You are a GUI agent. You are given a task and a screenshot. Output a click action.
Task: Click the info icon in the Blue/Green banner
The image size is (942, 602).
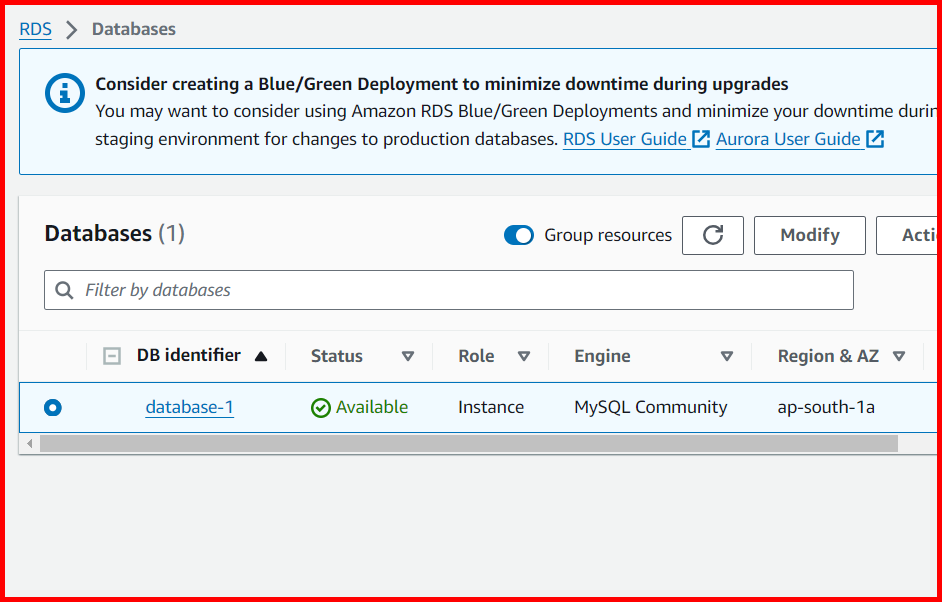(64, 92)
